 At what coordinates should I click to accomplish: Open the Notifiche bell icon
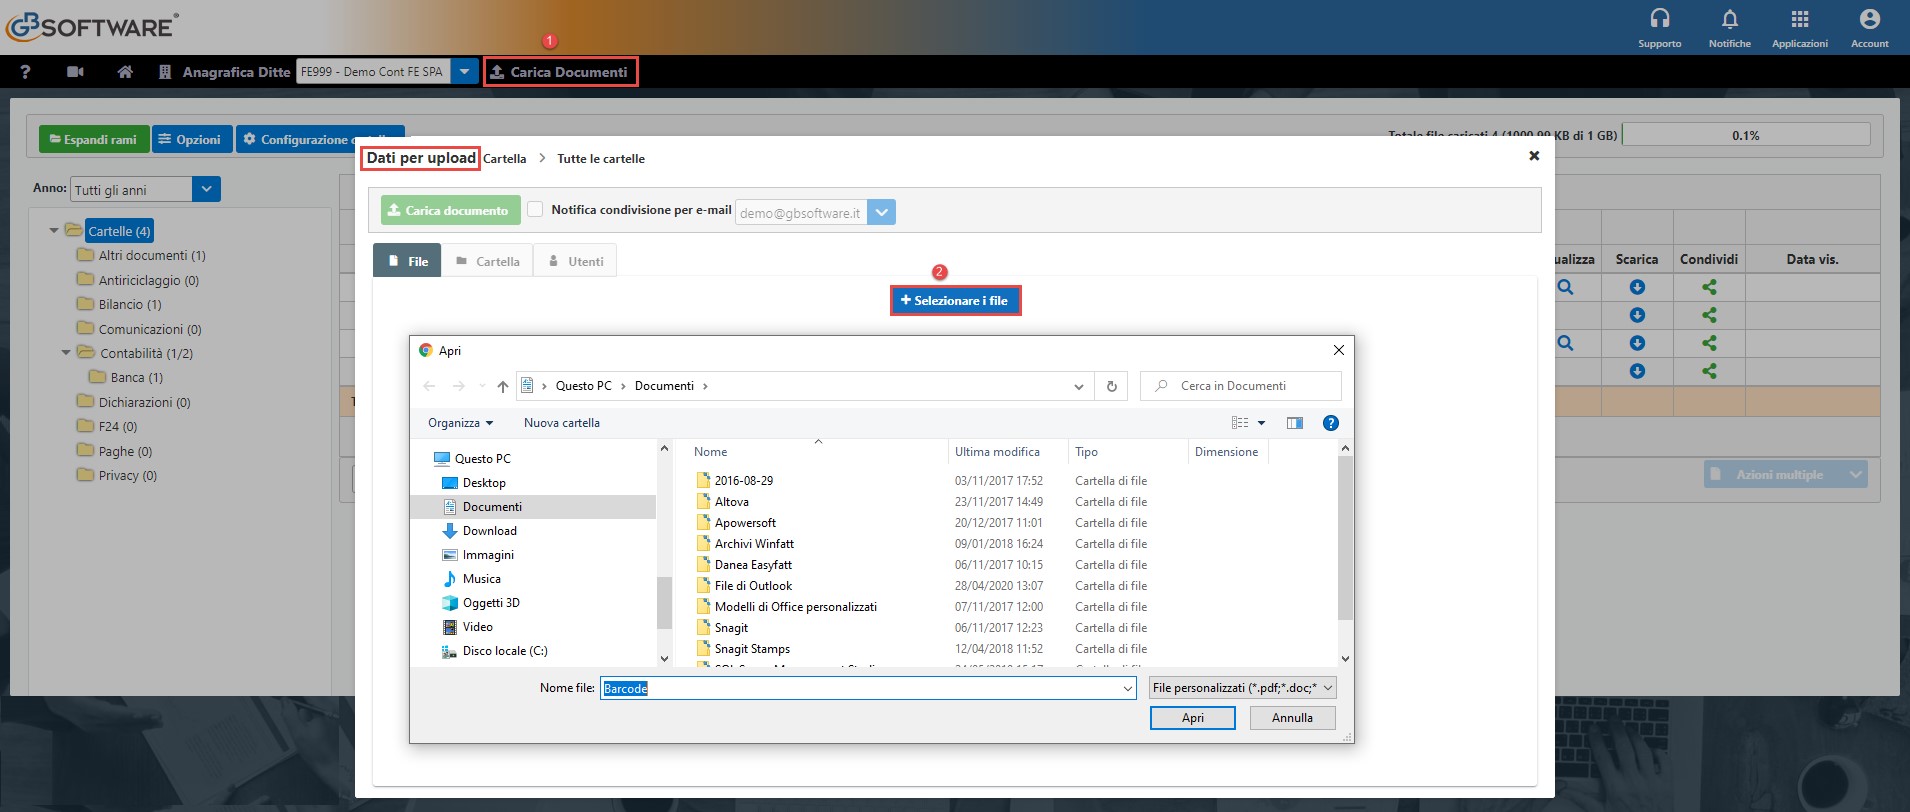[1730, 19]
